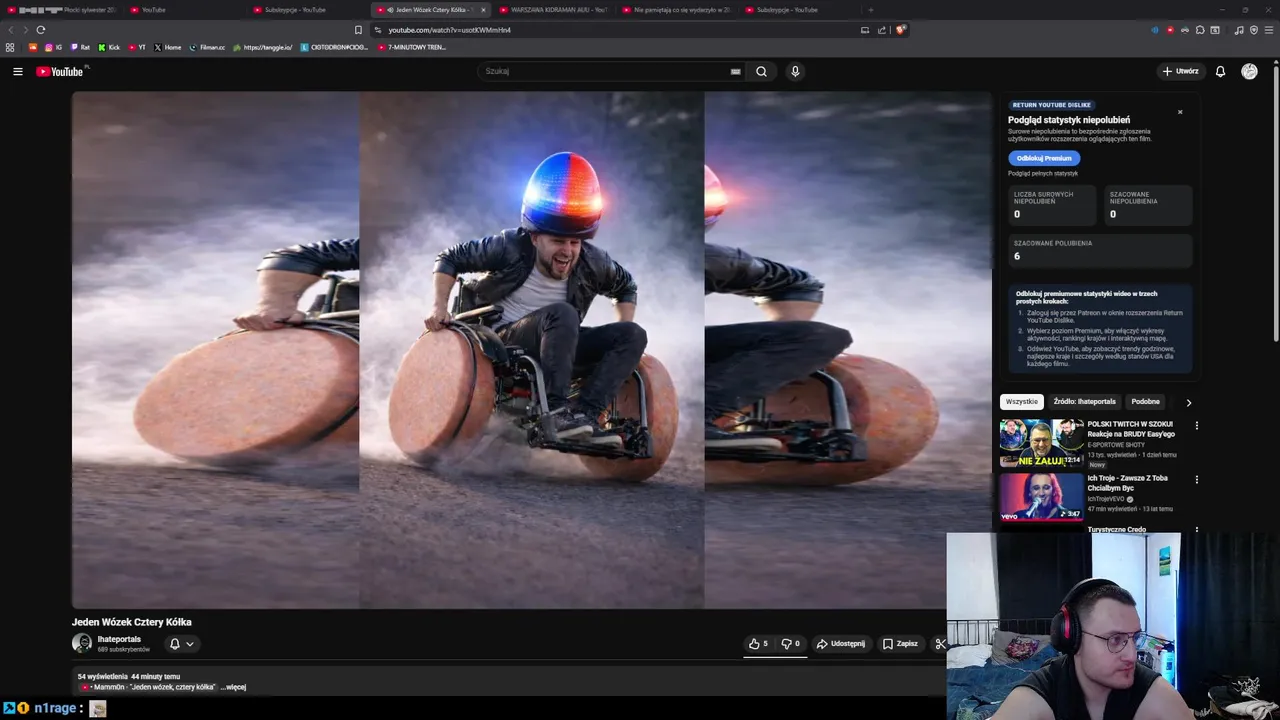Click the search magnifier button
Viewport: 1280px width, 720px height.
(x=761, y=71)
